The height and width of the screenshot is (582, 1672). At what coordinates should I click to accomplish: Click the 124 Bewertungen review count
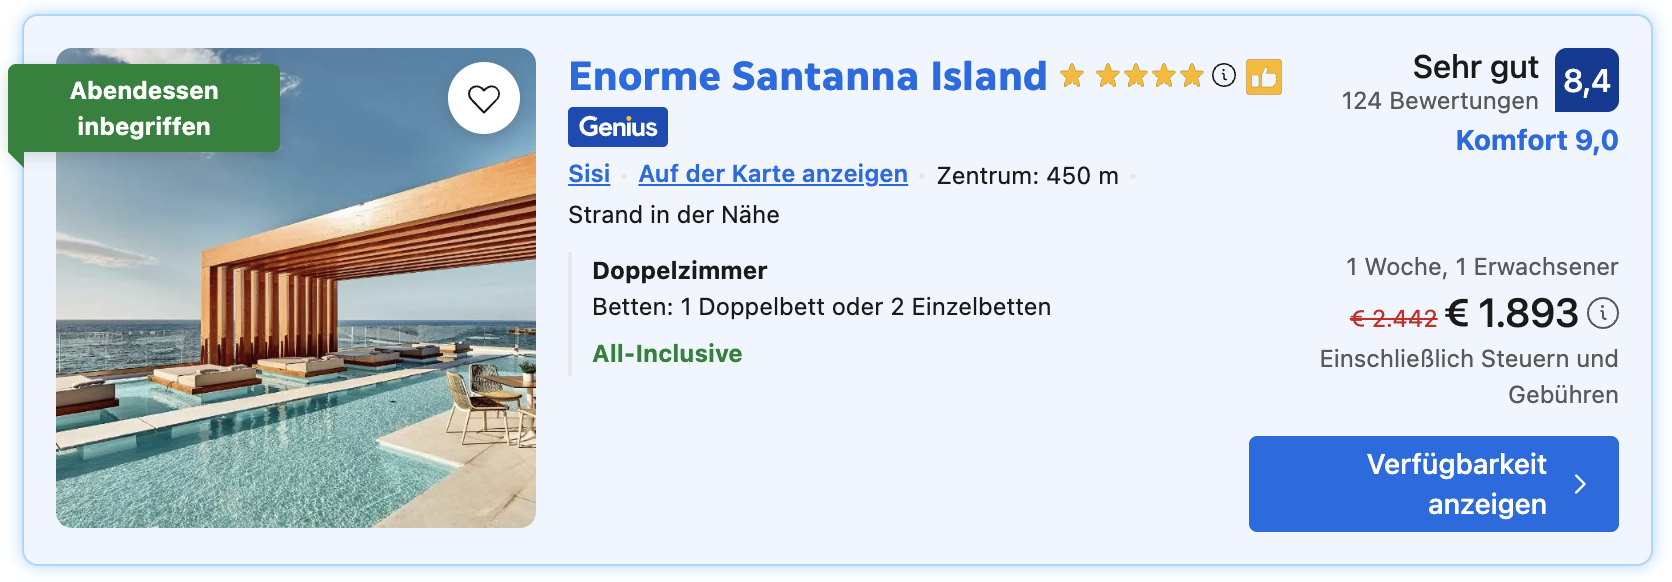pos(1440,101)
